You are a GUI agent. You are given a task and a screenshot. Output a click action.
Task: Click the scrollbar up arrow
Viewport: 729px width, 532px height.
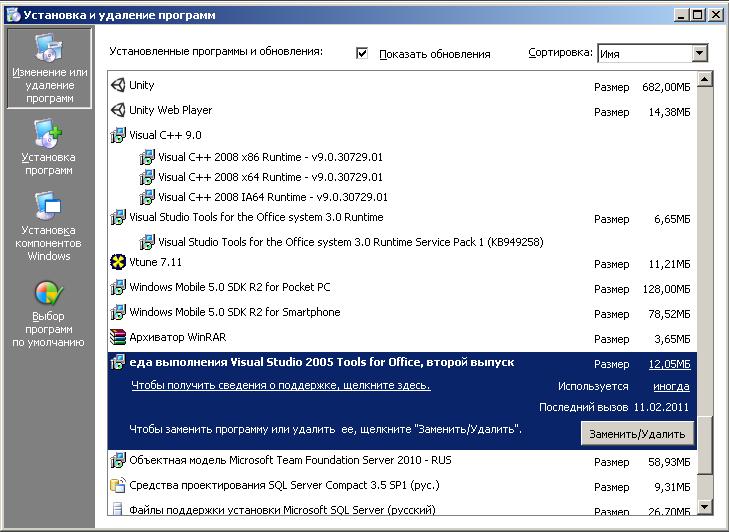705,81
